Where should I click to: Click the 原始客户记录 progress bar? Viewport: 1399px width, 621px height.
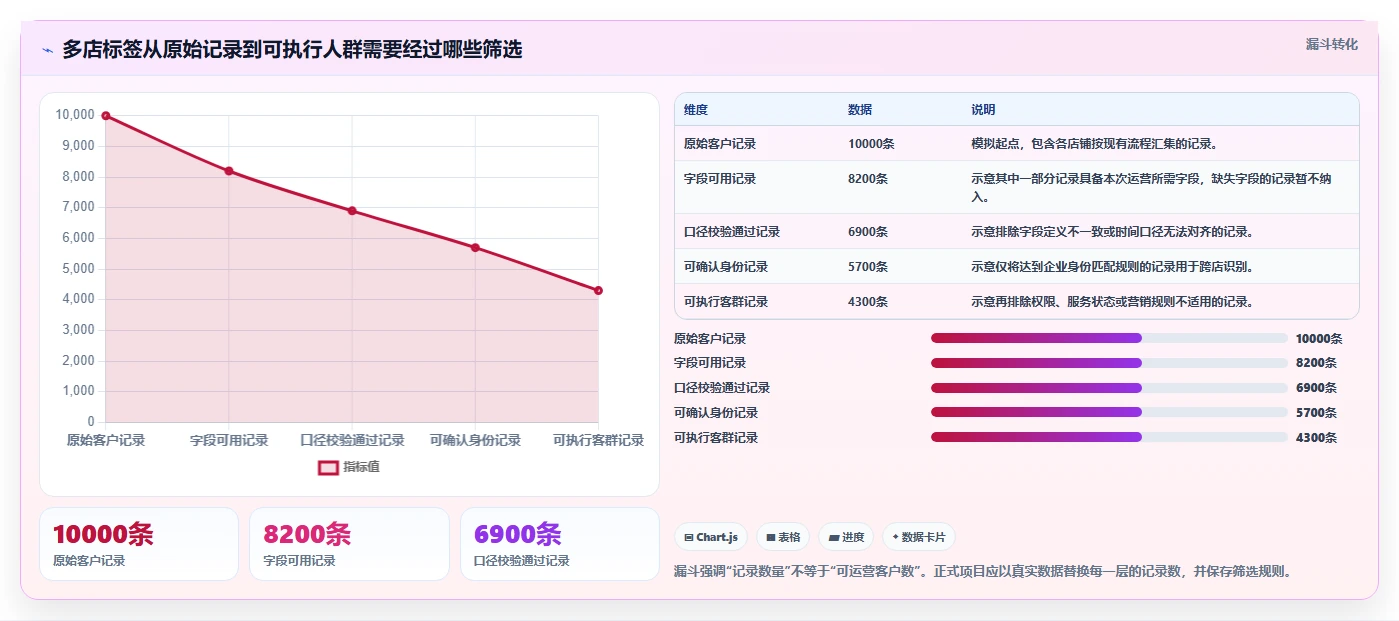pyautogui.click(x=1109, y=339)
